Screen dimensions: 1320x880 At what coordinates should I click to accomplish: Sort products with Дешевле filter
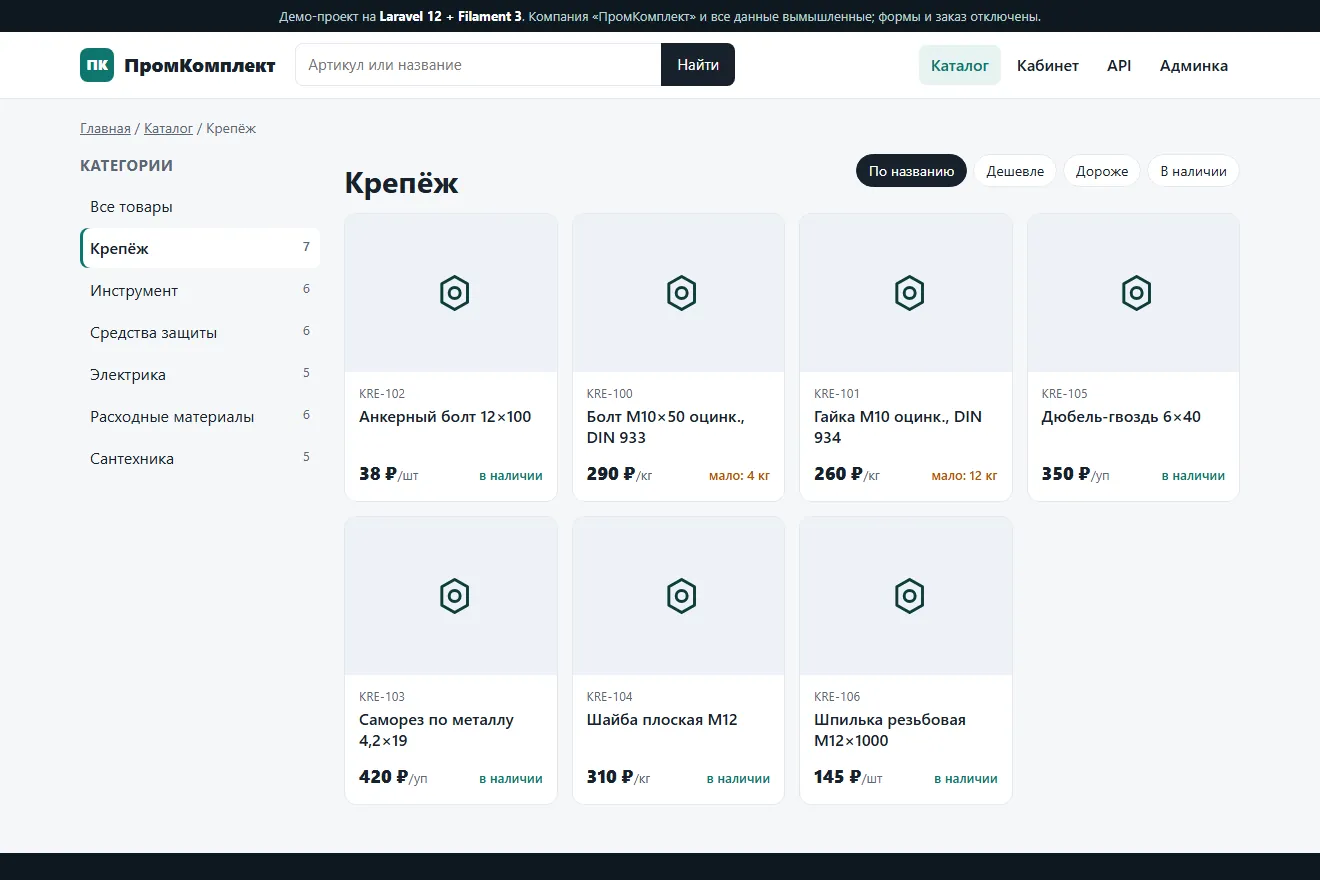pyautogui.click(x=1015, y=171)
